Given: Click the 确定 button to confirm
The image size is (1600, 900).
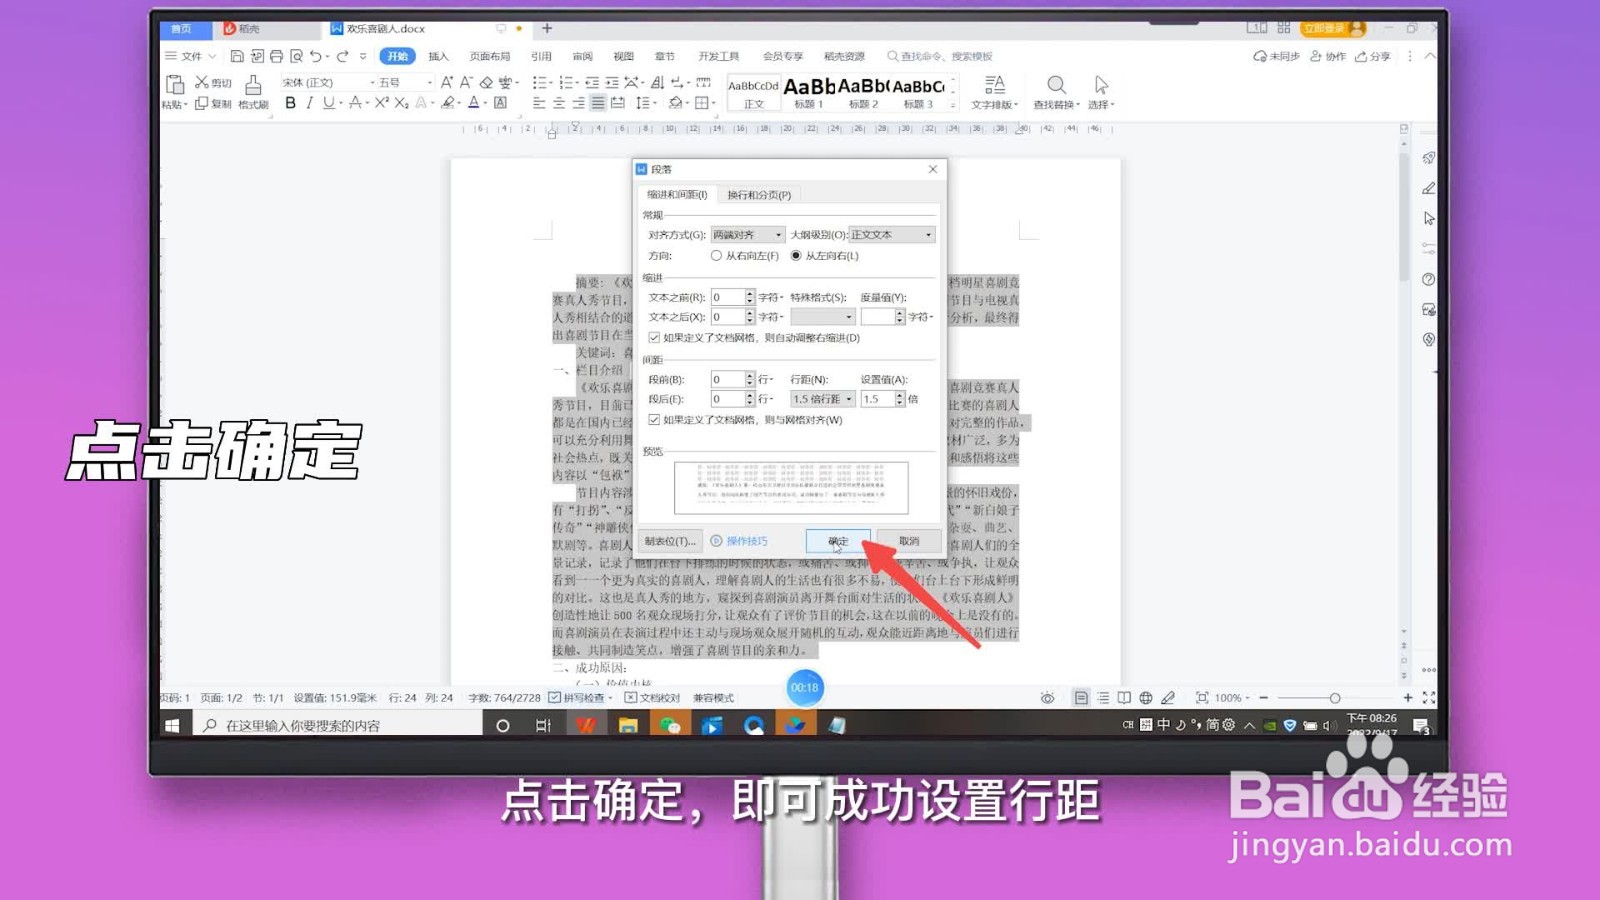Looking at the screenshot, I should click(x=838, y=540).
